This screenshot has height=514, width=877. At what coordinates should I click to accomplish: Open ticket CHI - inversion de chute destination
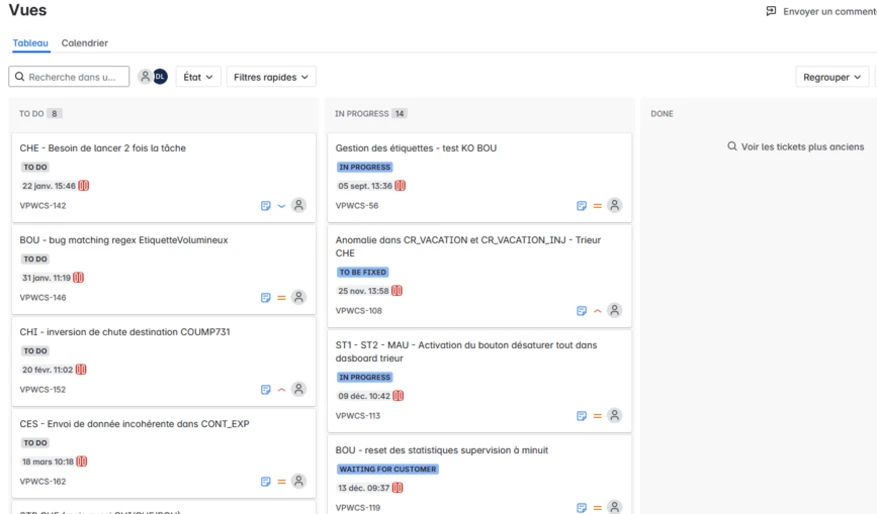[125, 332]
